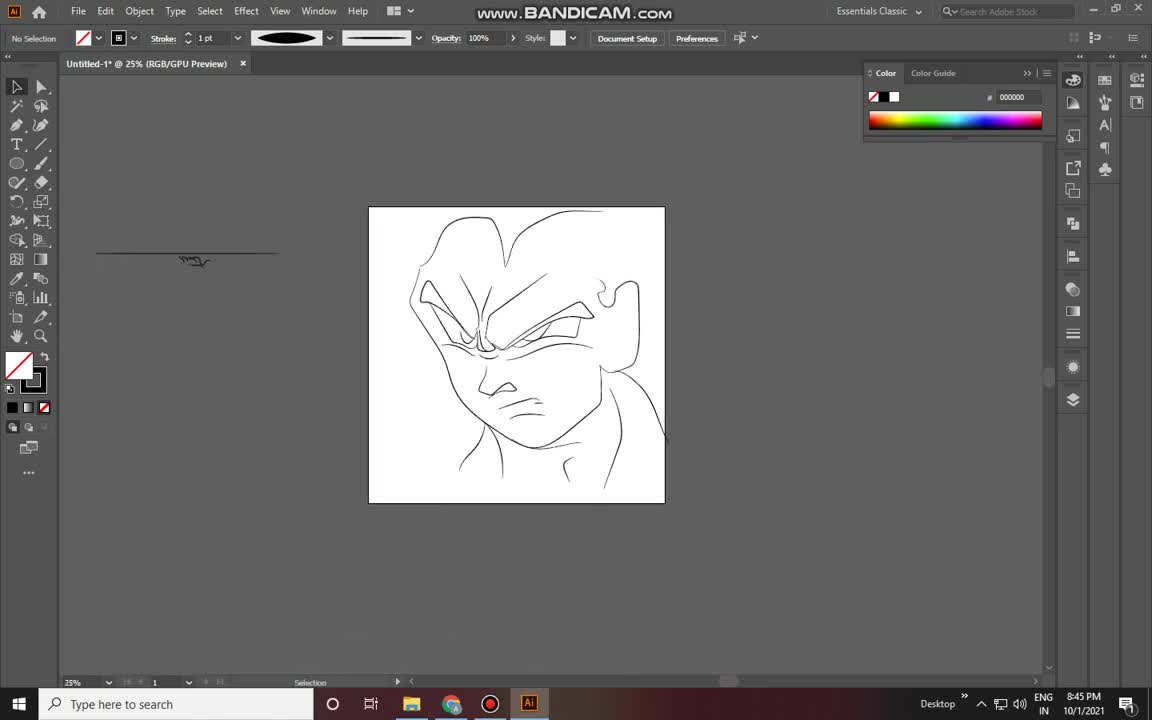Pick the Eraser tool
The height and width of the screenshot is (720, 1152).
tap(41, 183)
